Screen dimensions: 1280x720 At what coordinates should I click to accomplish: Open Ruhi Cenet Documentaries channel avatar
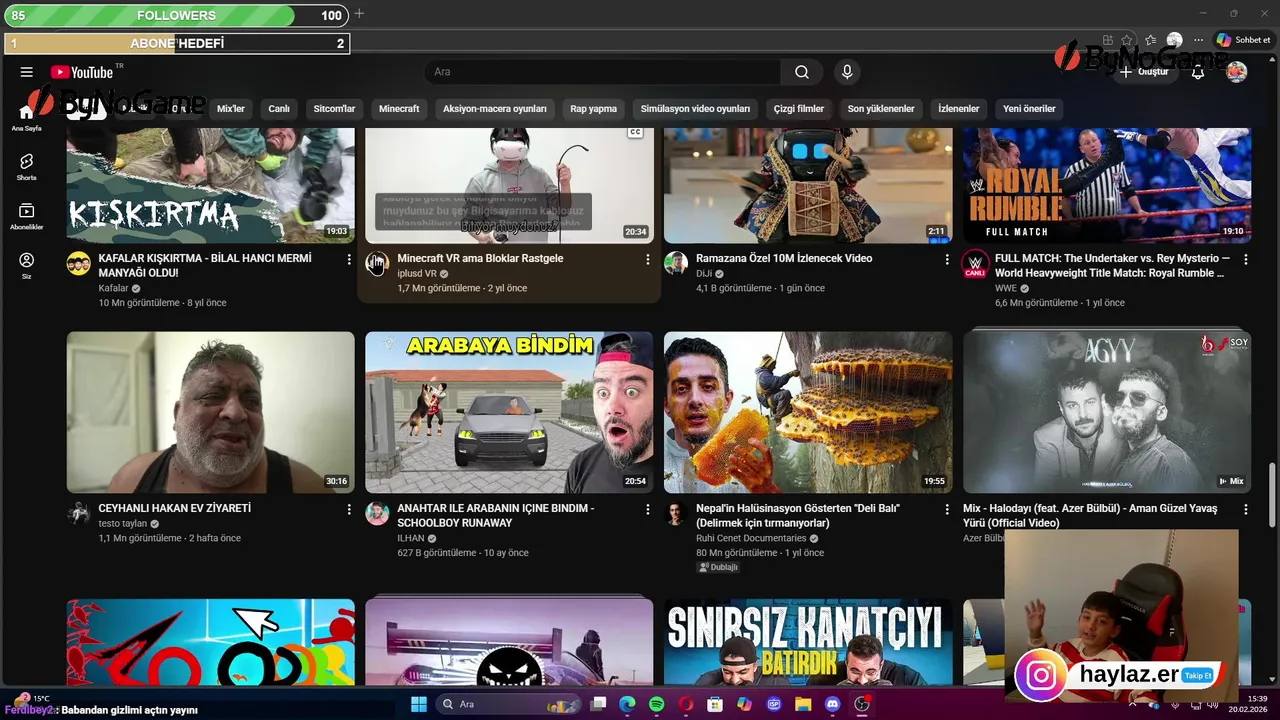click(676, 514)
